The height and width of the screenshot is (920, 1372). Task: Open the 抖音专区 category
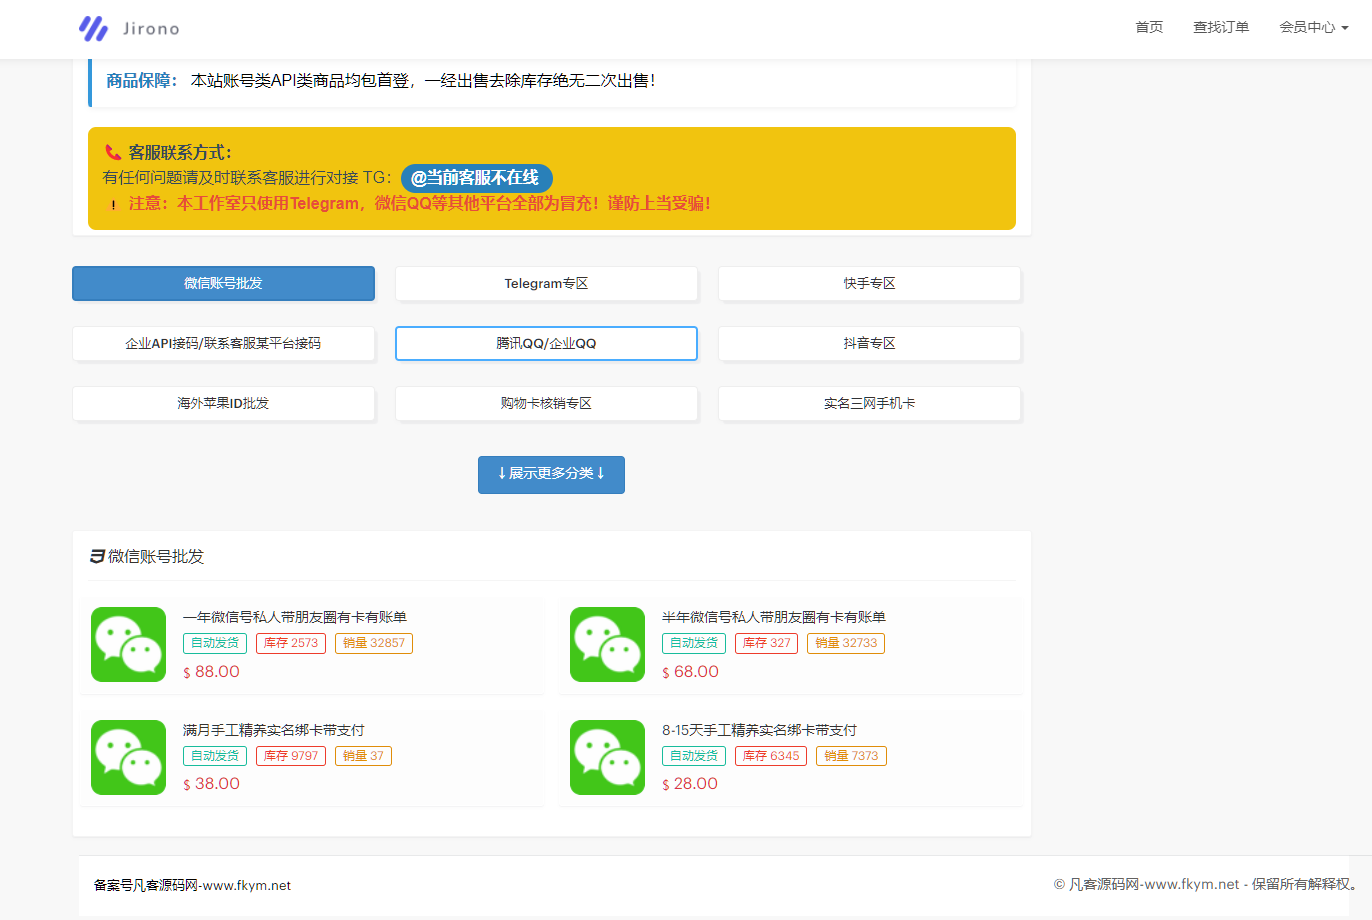pyautogui.click(x=869, y=343)
